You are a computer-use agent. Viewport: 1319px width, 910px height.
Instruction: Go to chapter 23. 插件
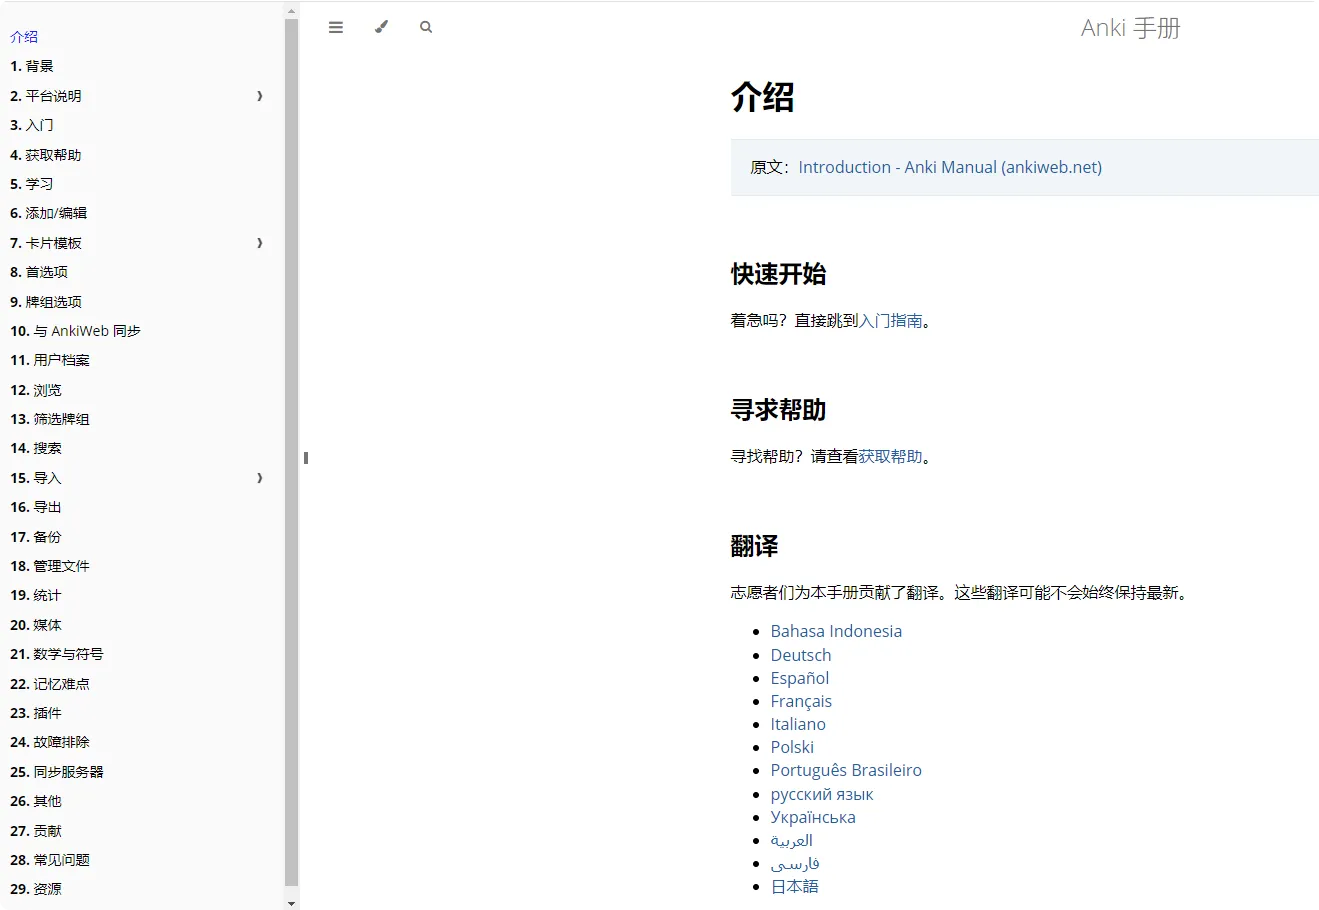coord(36,713)
